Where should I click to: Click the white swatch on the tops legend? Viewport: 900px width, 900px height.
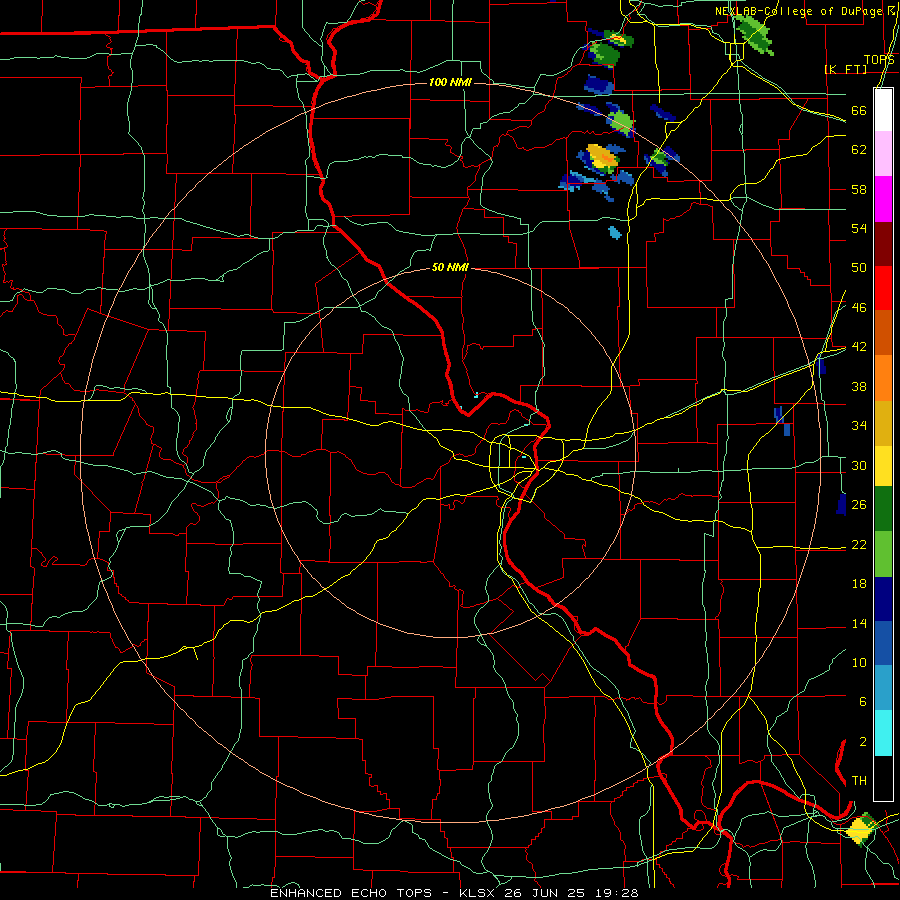[x=883, y=110]
